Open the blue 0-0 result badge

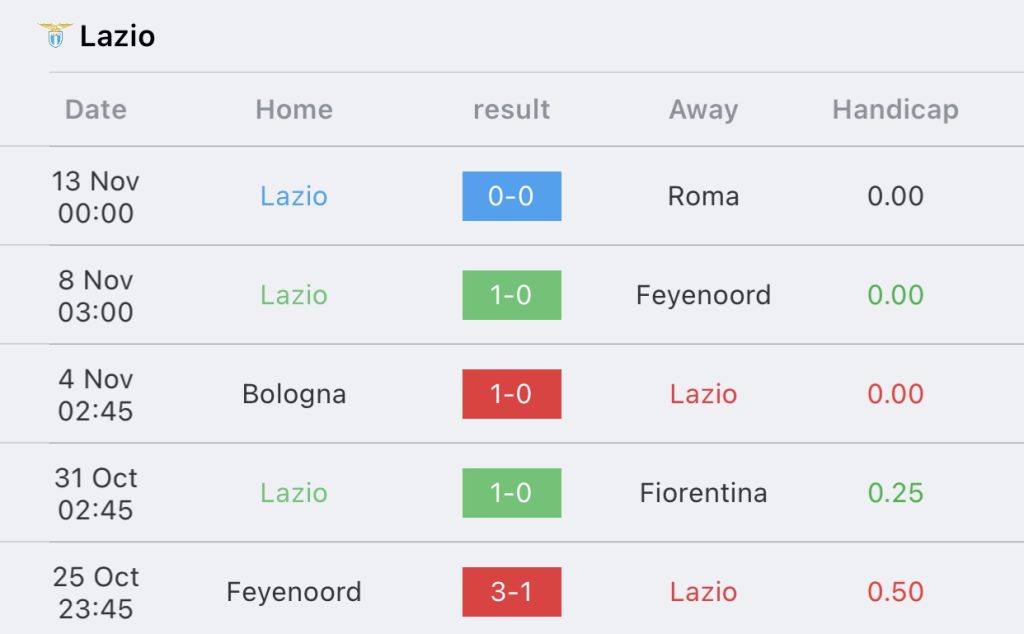[511, 196]
